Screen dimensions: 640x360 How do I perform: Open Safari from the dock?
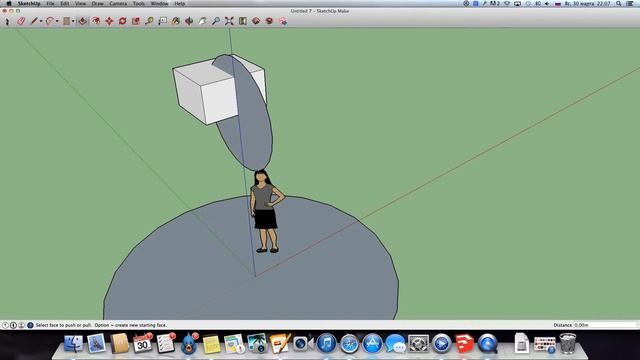[349, 344]
